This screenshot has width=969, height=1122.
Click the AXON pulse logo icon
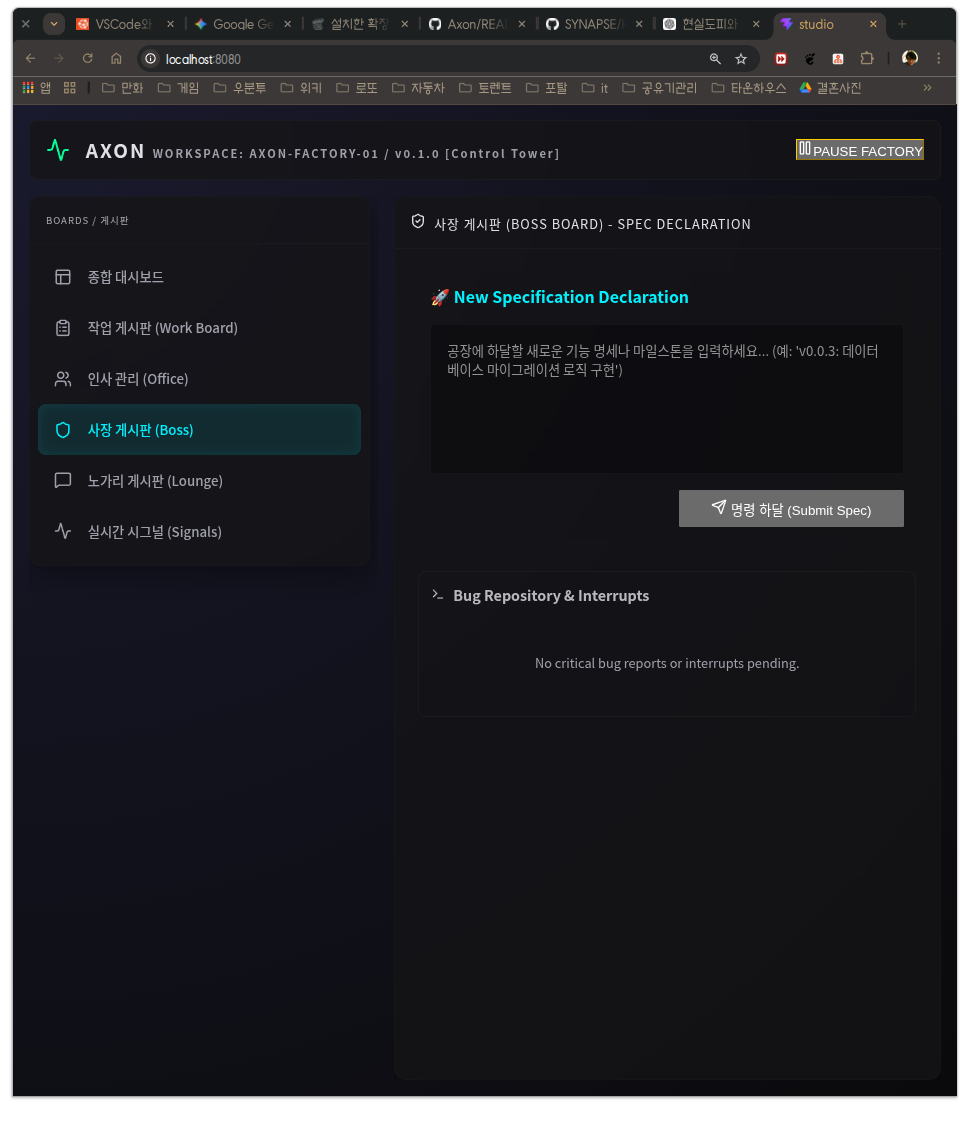point(58,150)
